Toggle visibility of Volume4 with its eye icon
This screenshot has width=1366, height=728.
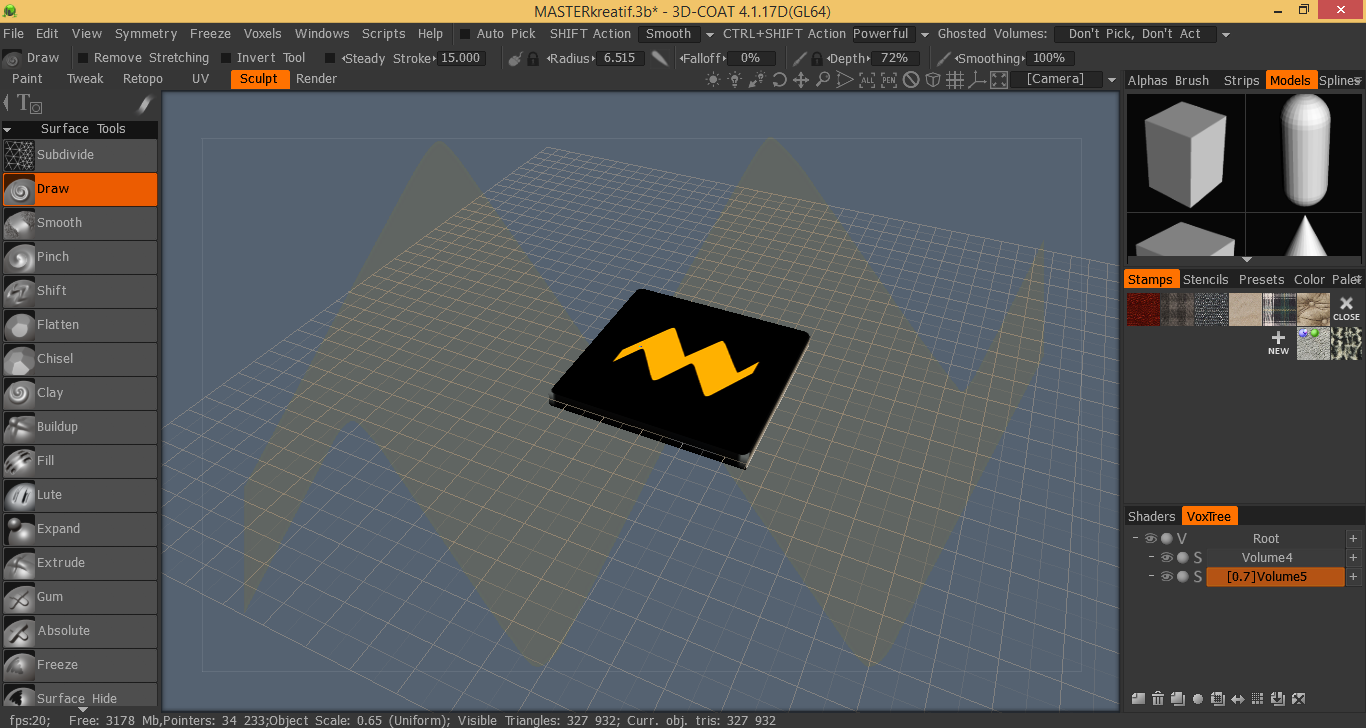(x=1166, y=557)
